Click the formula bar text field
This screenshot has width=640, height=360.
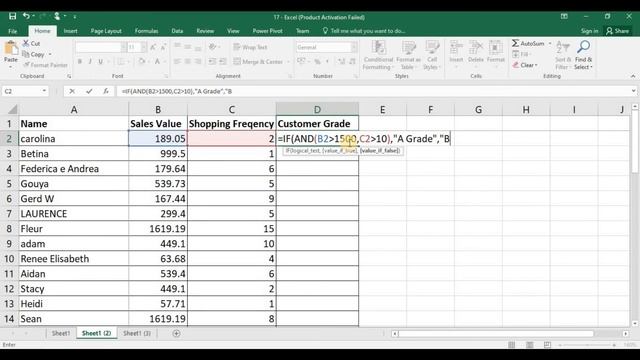pyautogui.click(x=373, y=91)
